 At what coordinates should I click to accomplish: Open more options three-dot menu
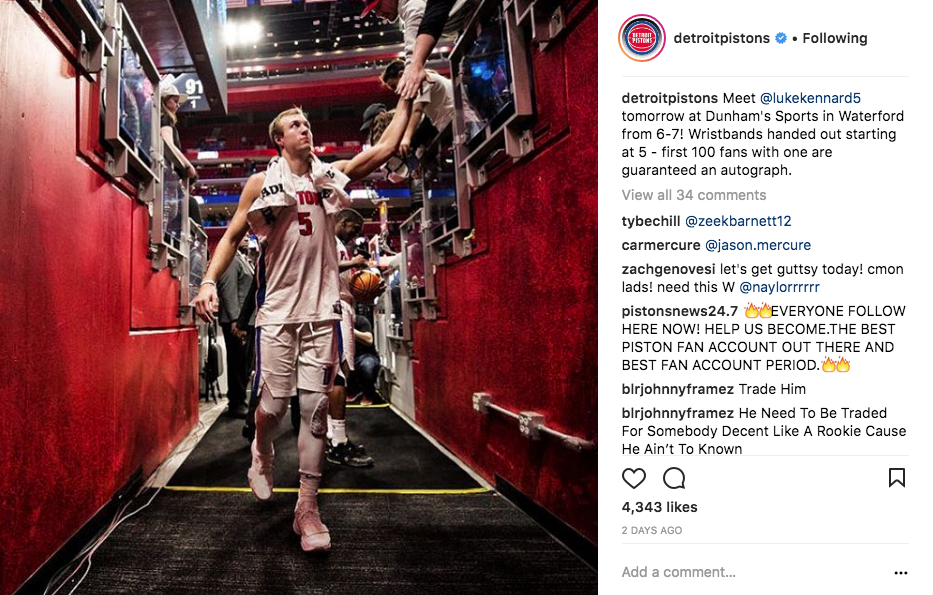point(901,572)
